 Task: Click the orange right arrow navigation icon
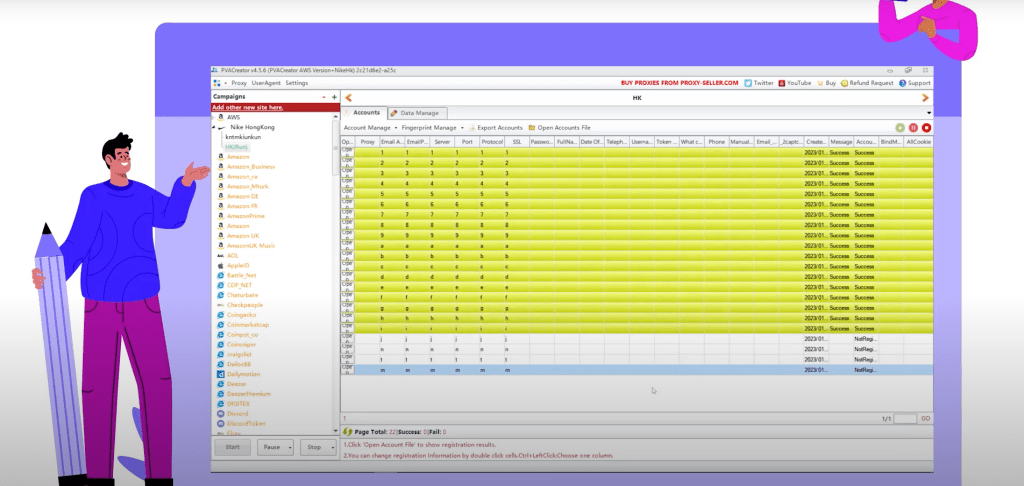925,98
